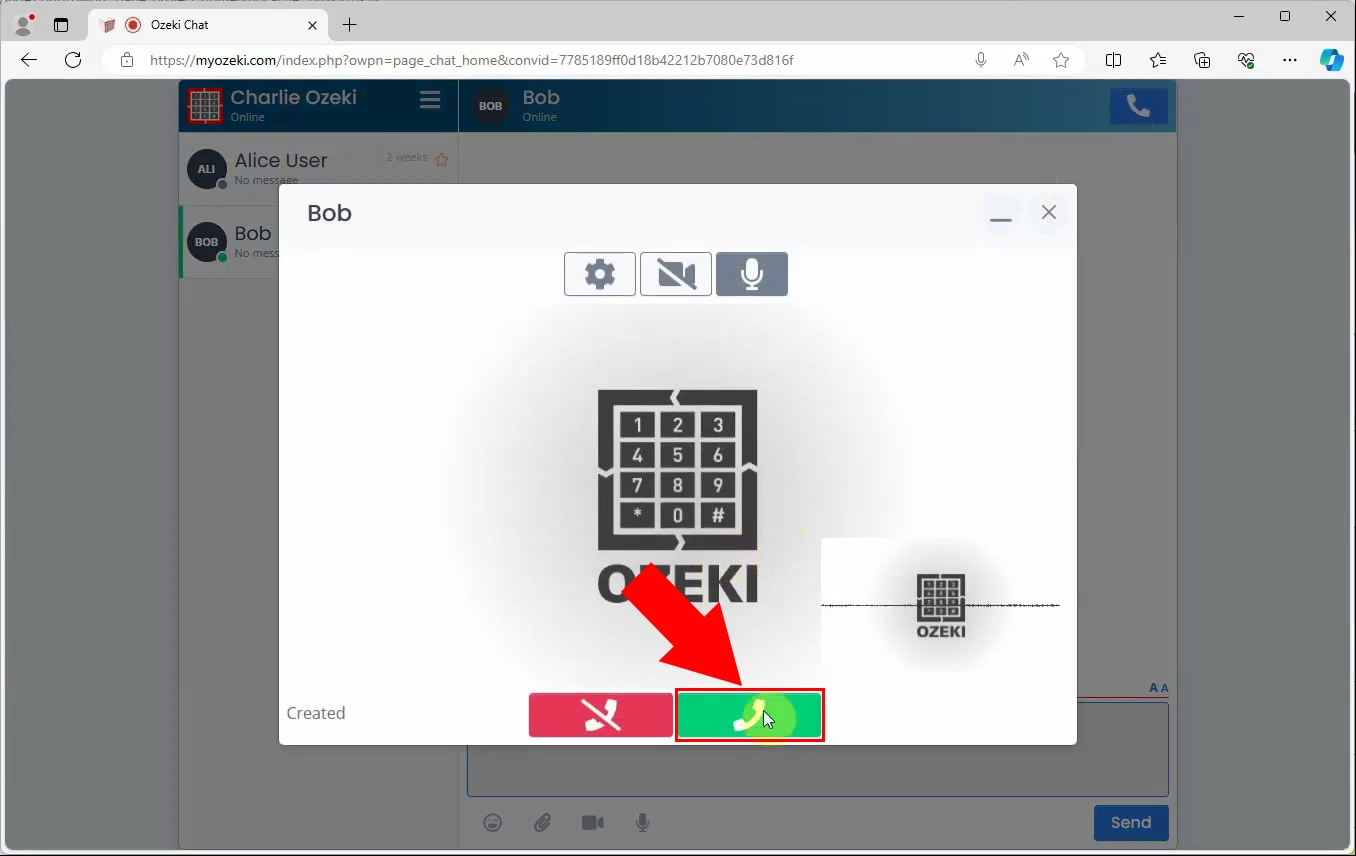Click the small Ozeki self-view thumbnail
The image size is (1356, 856).
940,605
